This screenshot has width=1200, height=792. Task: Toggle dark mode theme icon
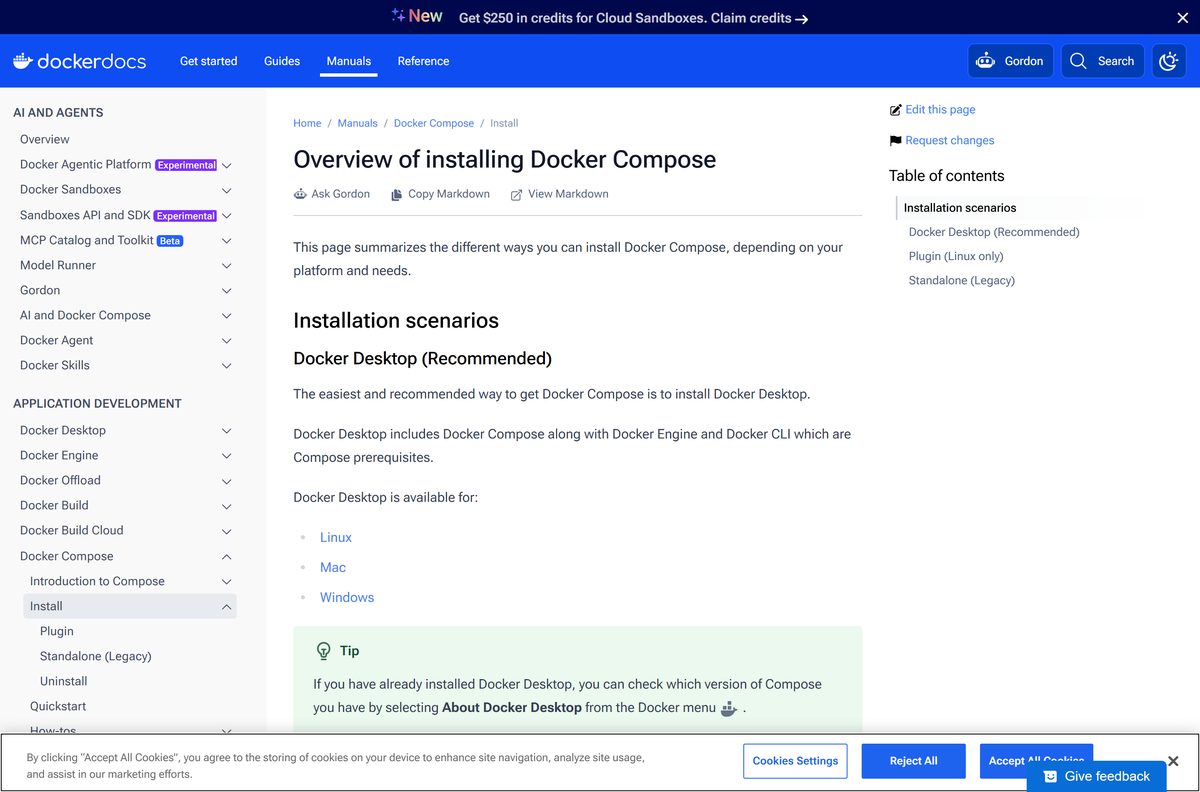point(1169,61)
